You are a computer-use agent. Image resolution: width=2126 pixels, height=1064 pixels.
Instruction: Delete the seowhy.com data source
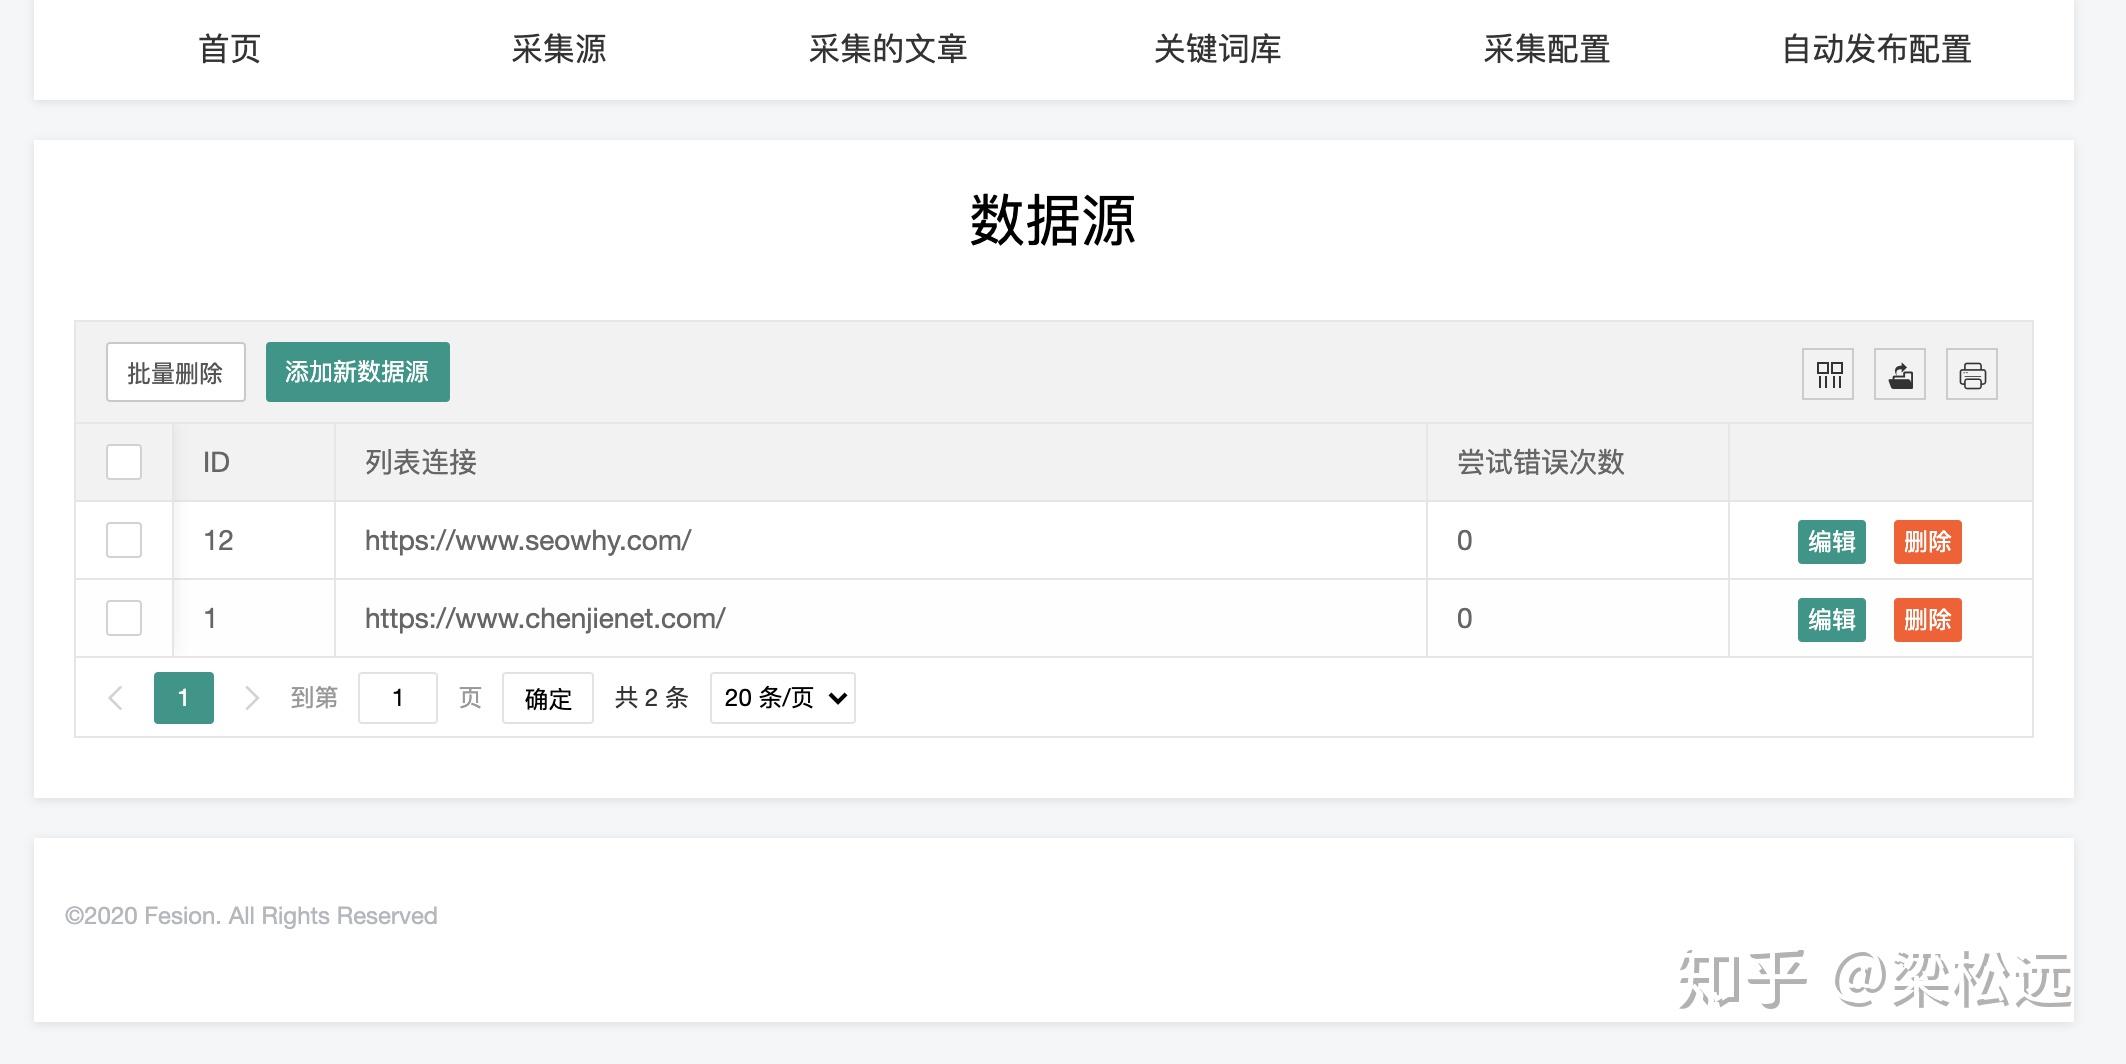click(x=1928, y=542)
